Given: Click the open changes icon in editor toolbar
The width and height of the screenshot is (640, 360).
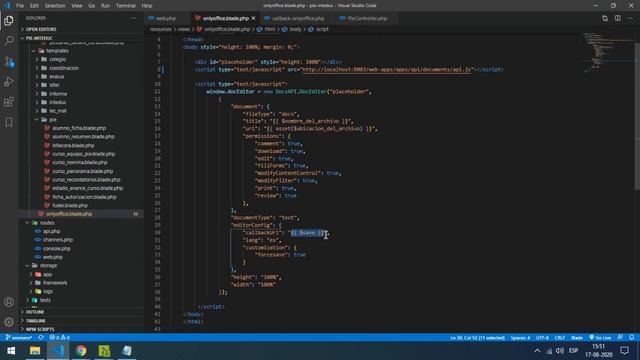Looking at the screenshot, I should point(605,18).
